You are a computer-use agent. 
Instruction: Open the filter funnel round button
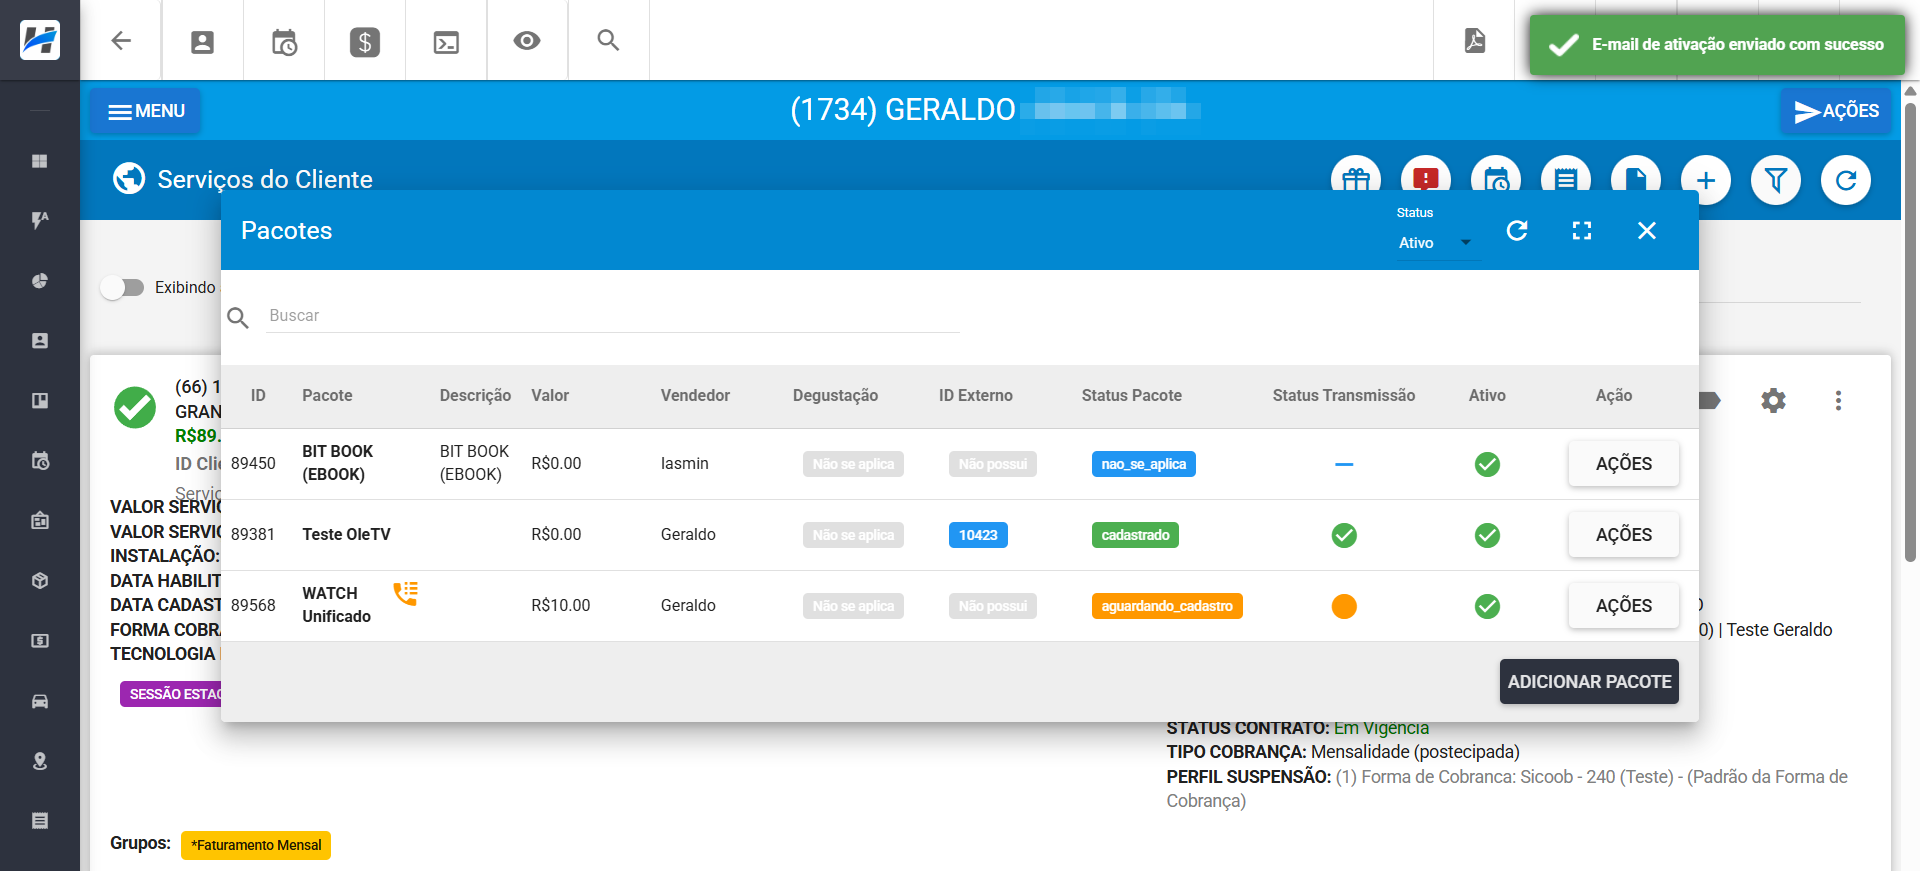pos(1776,180)
